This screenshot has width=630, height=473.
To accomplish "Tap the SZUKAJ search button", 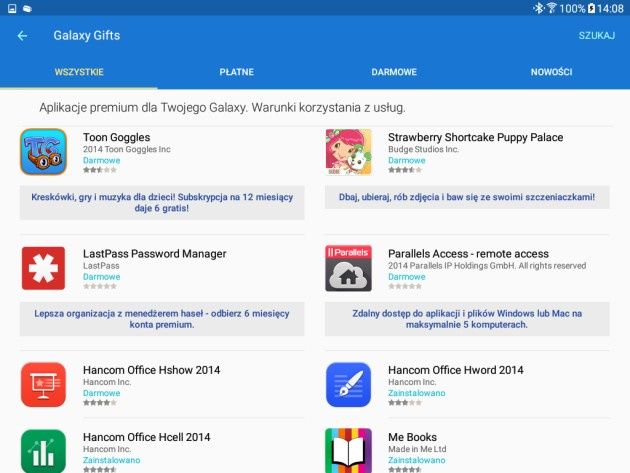I will 597,36.
